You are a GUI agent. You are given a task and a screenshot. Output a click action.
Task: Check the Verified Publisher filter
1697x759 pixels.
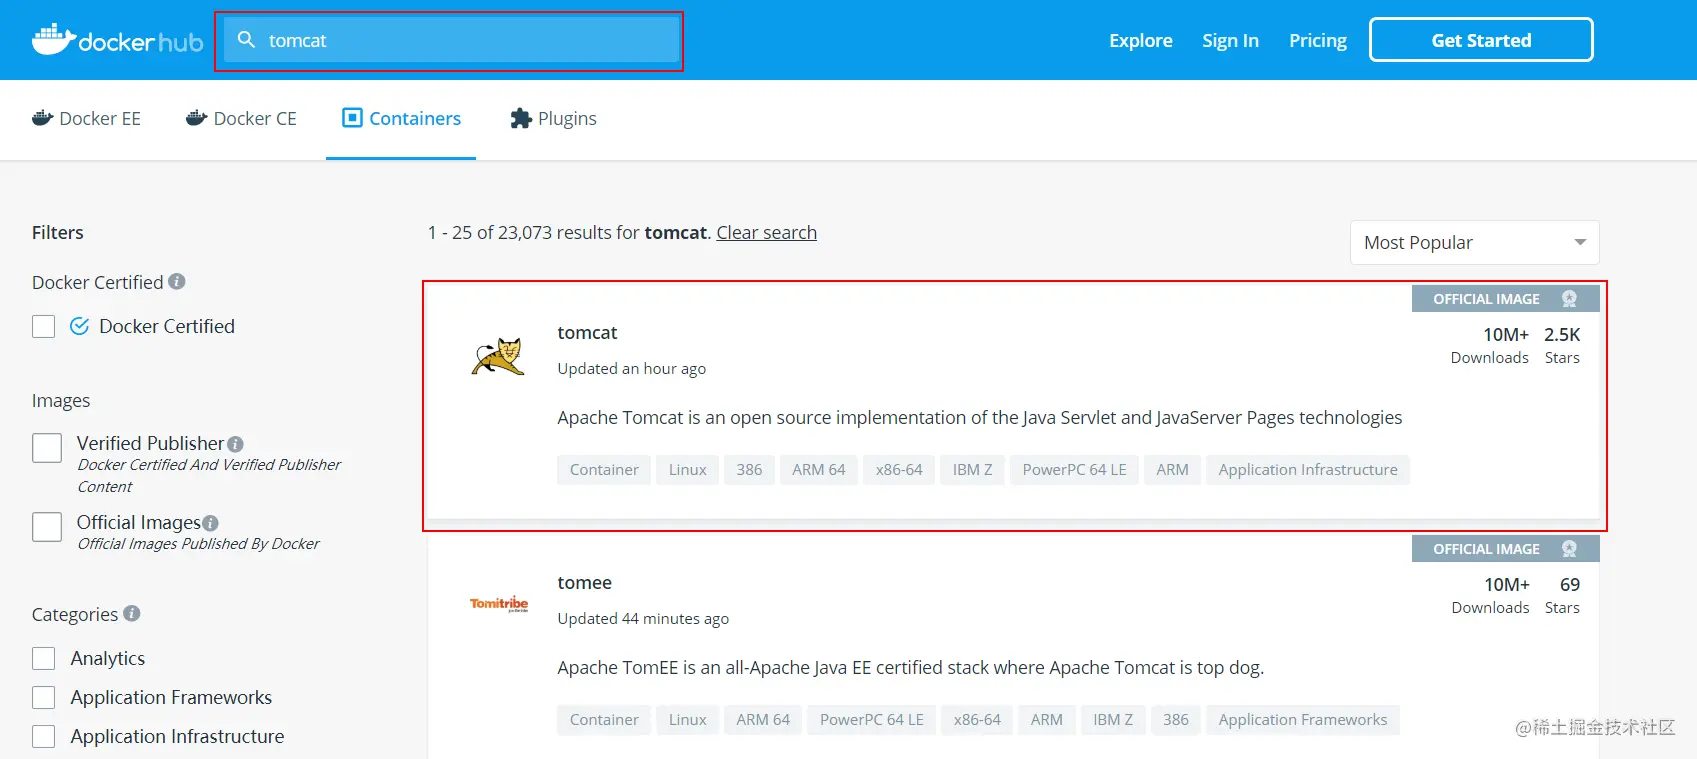47,448
